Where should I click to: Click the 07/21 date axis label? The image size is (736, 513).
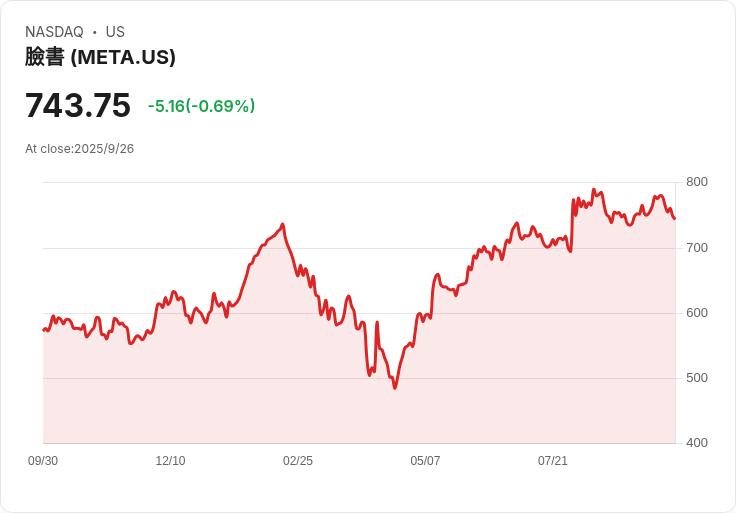coord(553,461)
